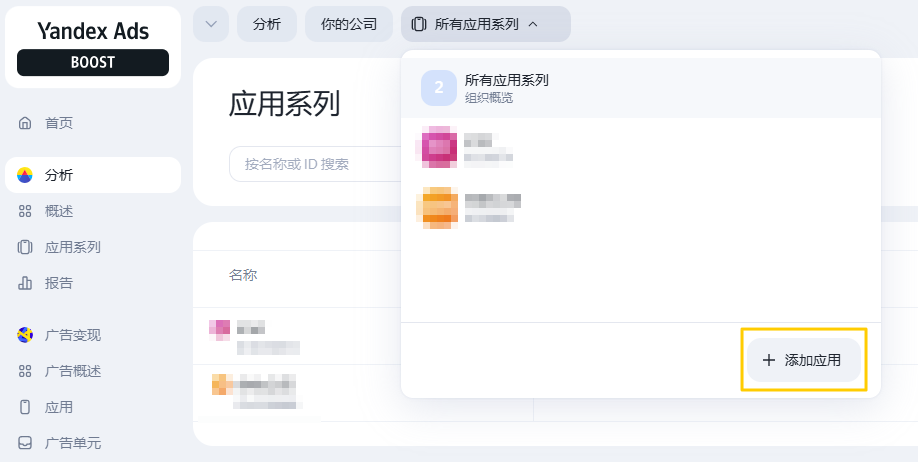The width and height of the screenshot is (918, 462).
Task: Click the grid icon next to 广告概述
Action: (25, 371)
